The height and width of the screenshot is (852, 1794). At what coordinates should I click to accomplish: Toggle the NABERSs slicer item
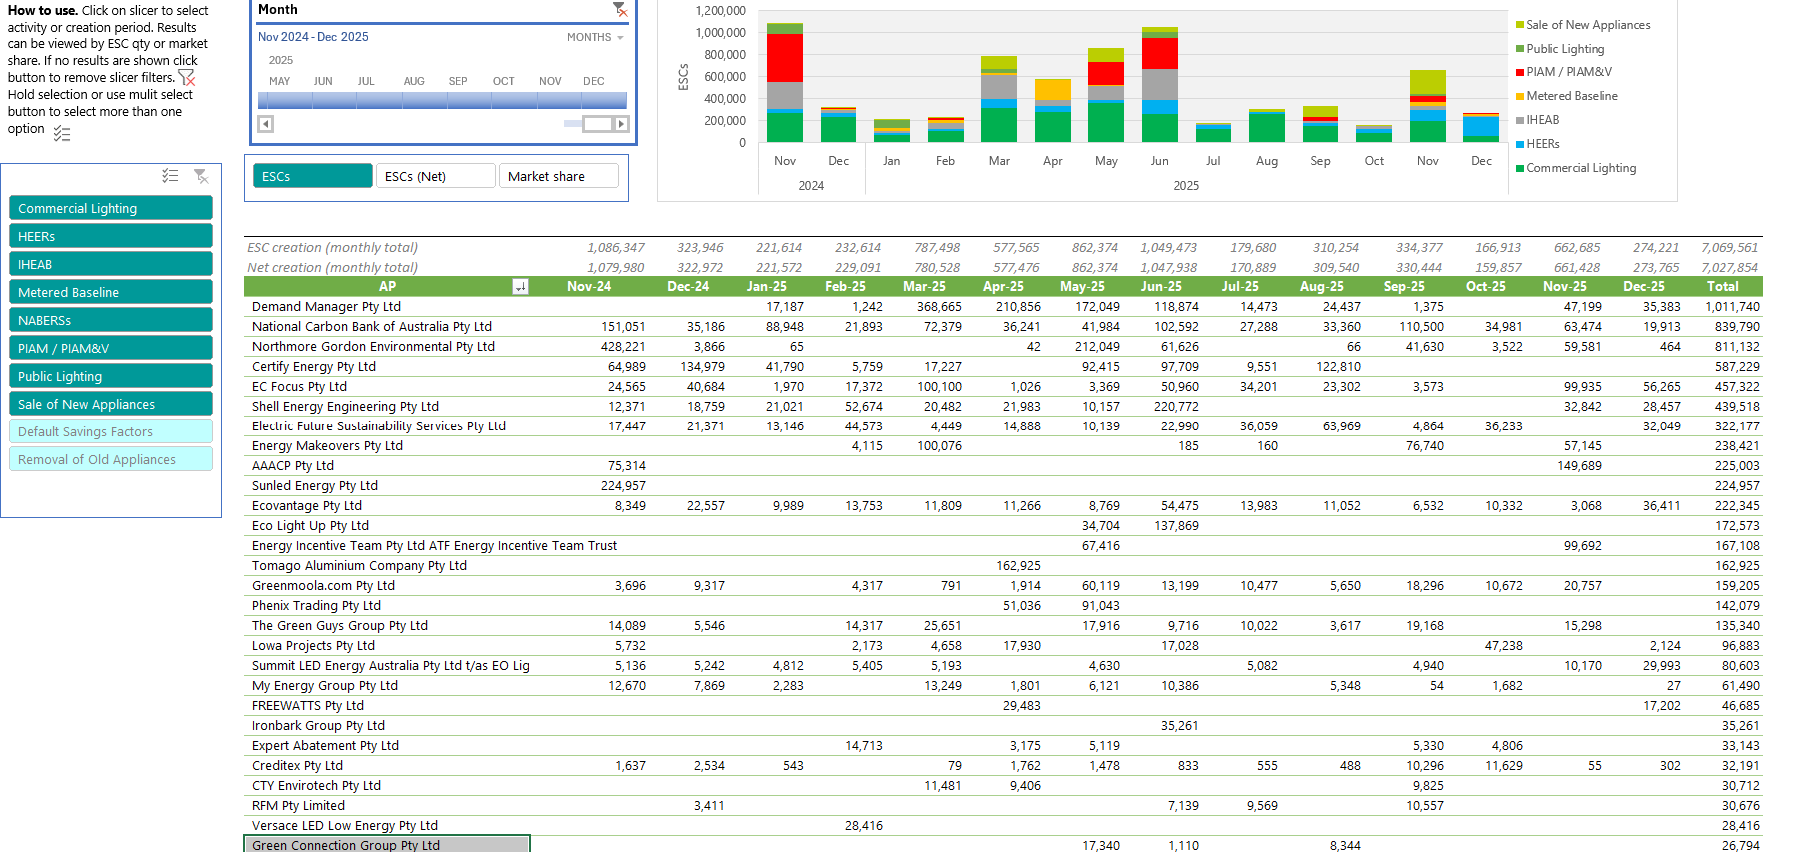[111, 320]
